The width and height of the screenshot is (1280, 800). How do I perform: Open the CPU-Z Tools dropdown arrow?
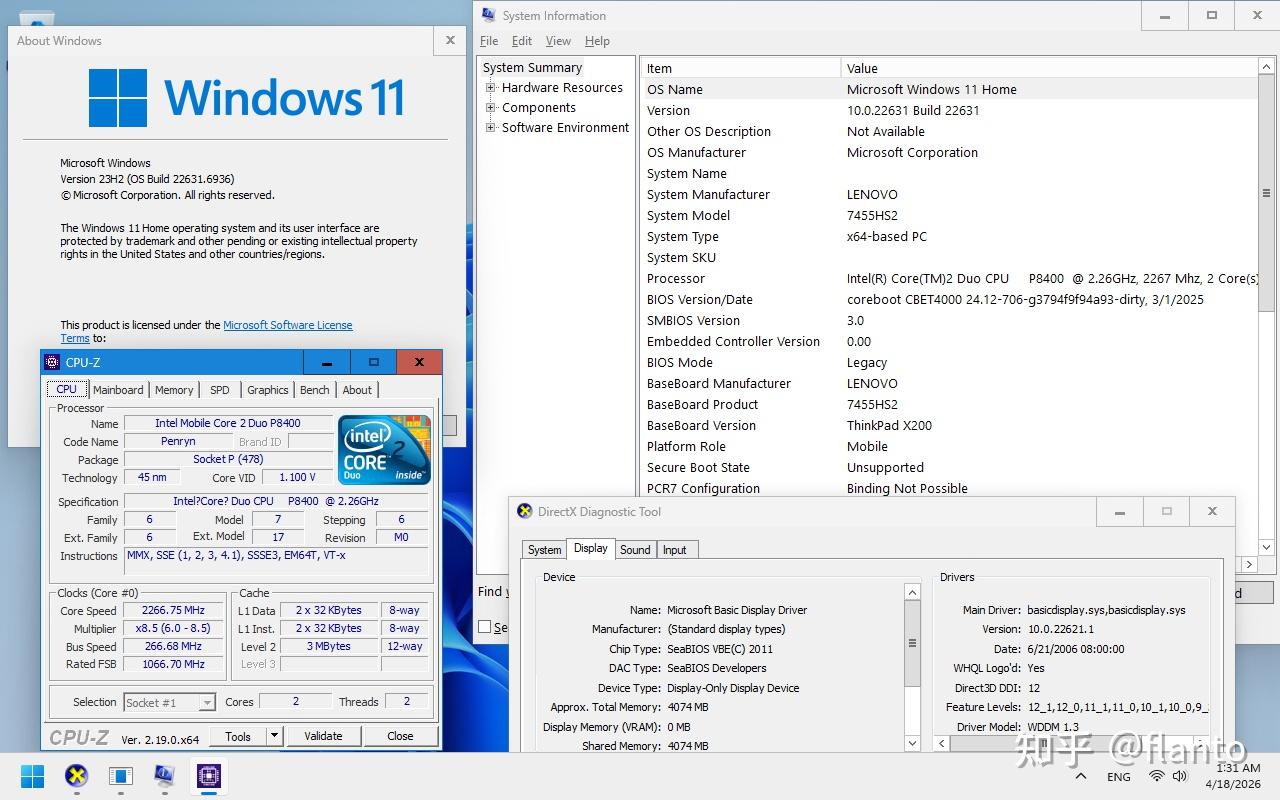(274, 736)
